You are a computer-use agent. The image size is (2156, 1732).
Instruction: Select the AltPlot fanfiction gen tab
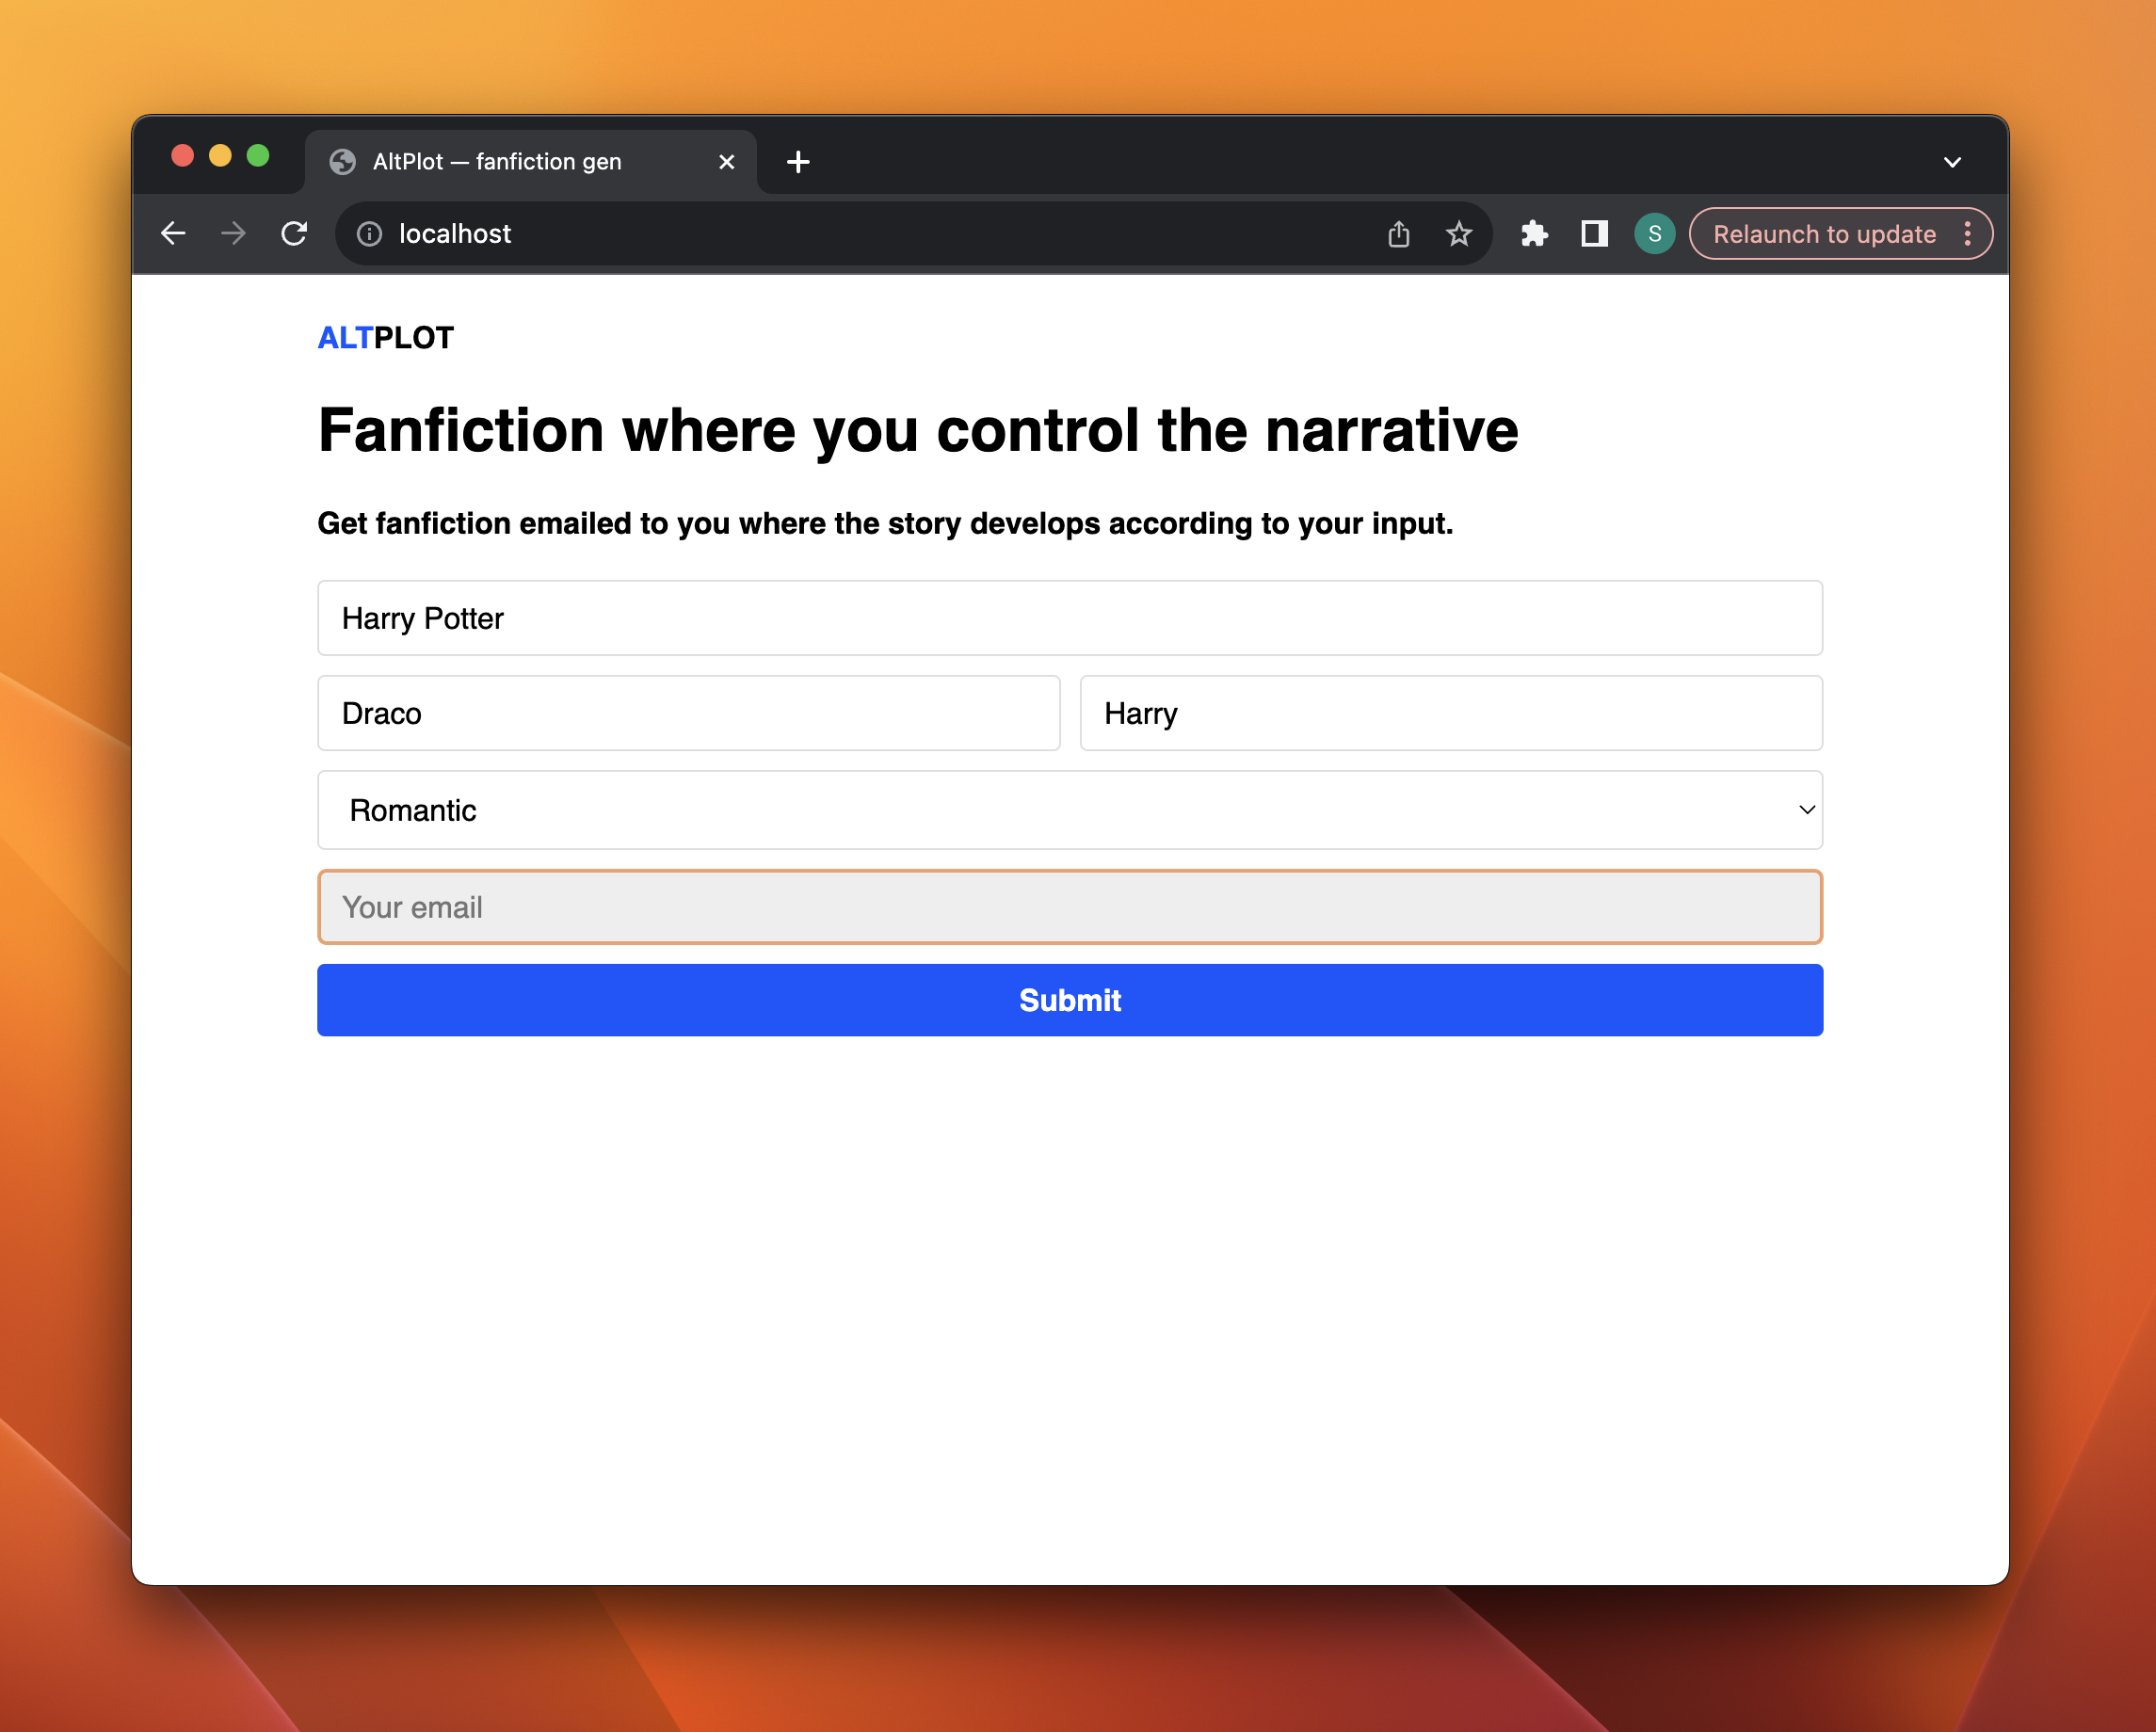coord(497,162)
